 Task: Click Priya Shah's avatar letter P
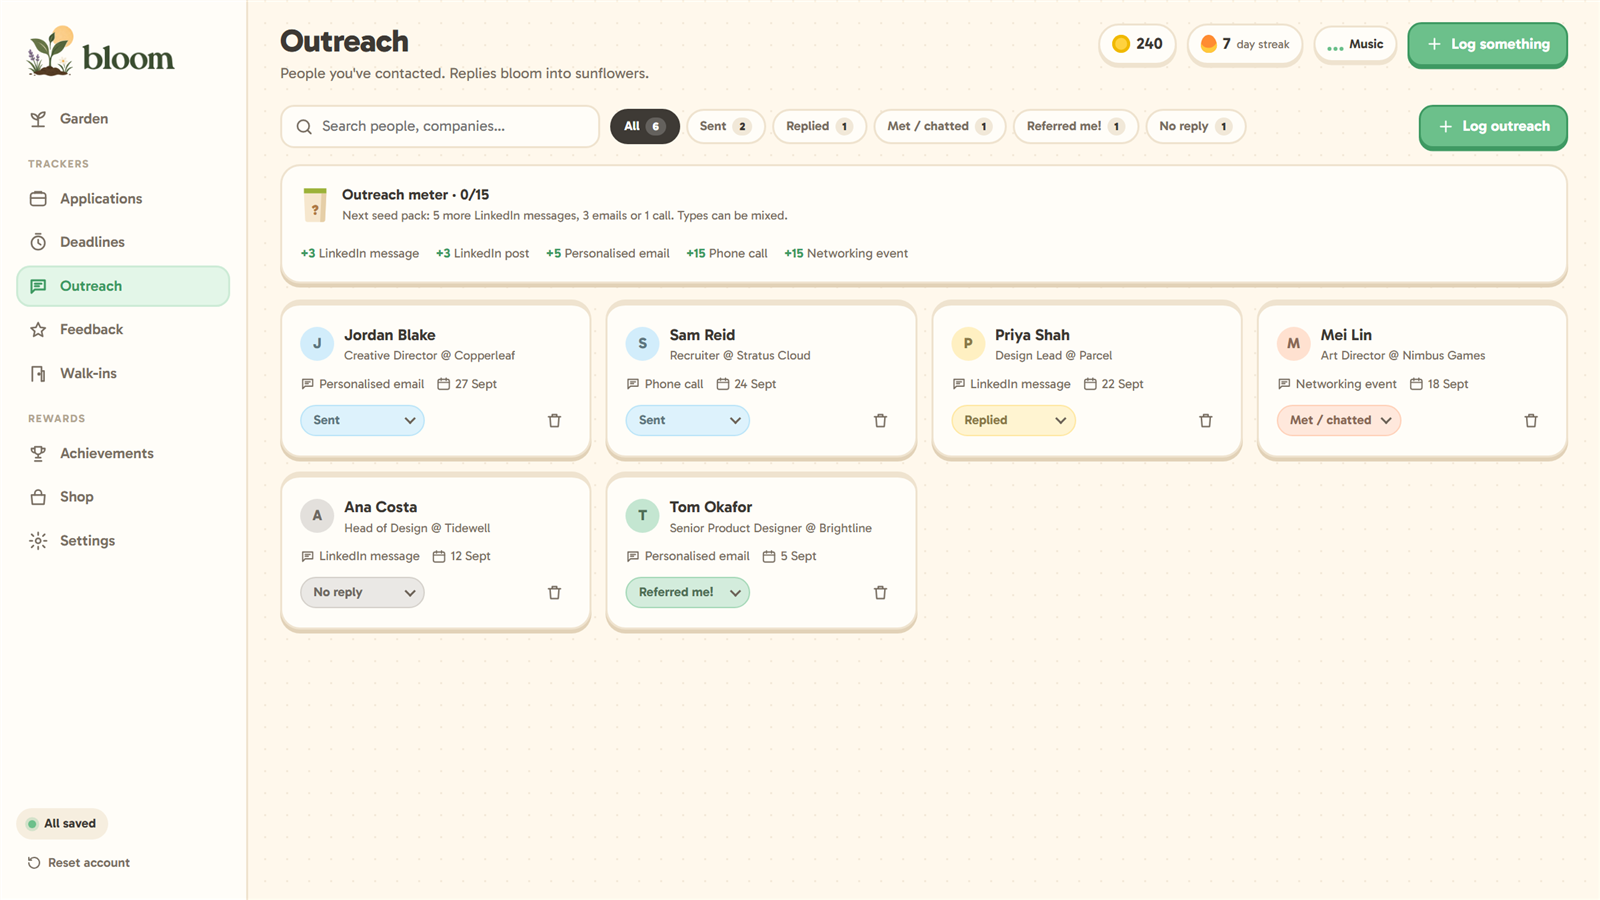coord(967,343)
